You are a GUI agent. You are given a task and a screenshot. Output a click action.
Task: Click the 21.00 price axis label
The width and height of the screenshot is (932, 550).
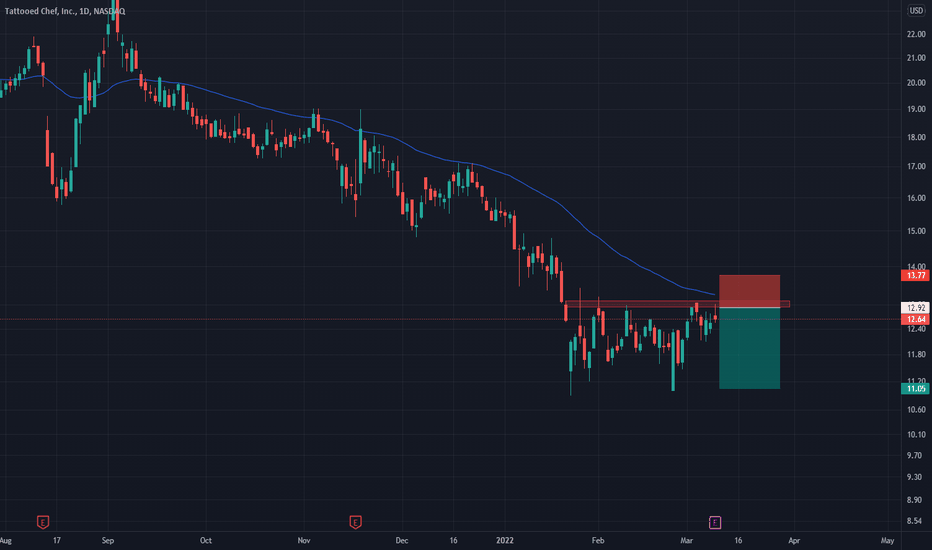coord(916,58)
